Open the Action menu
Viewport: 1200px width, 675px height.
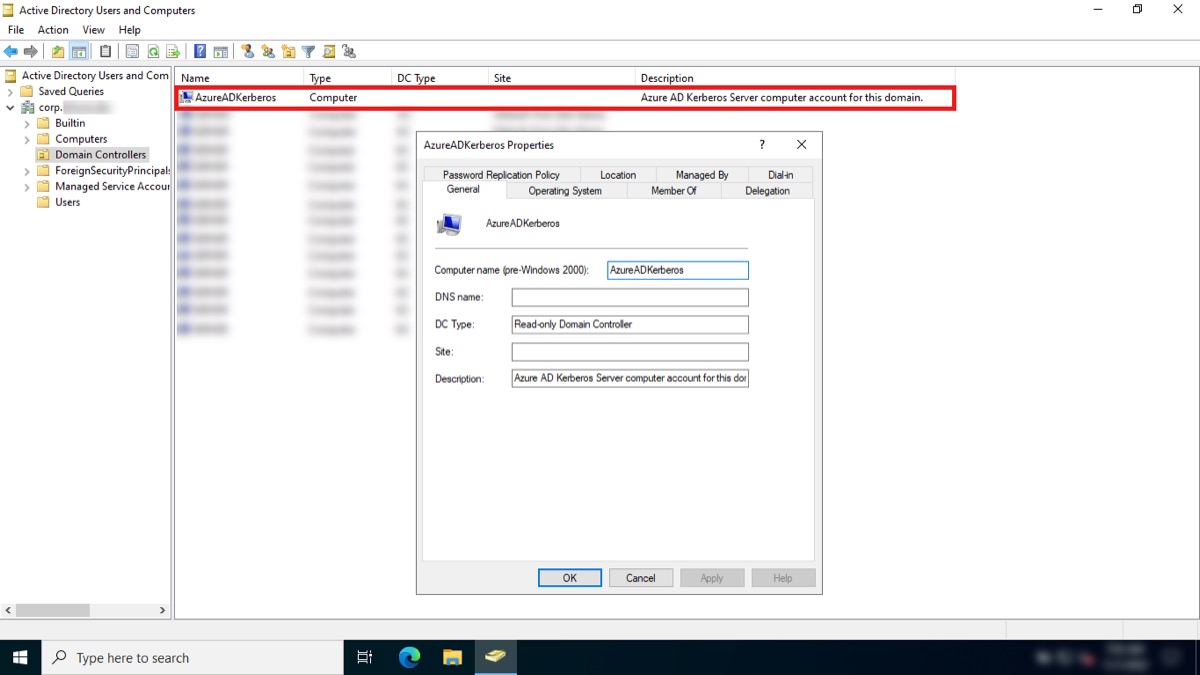pyautogui.click(x=53, y=30)
